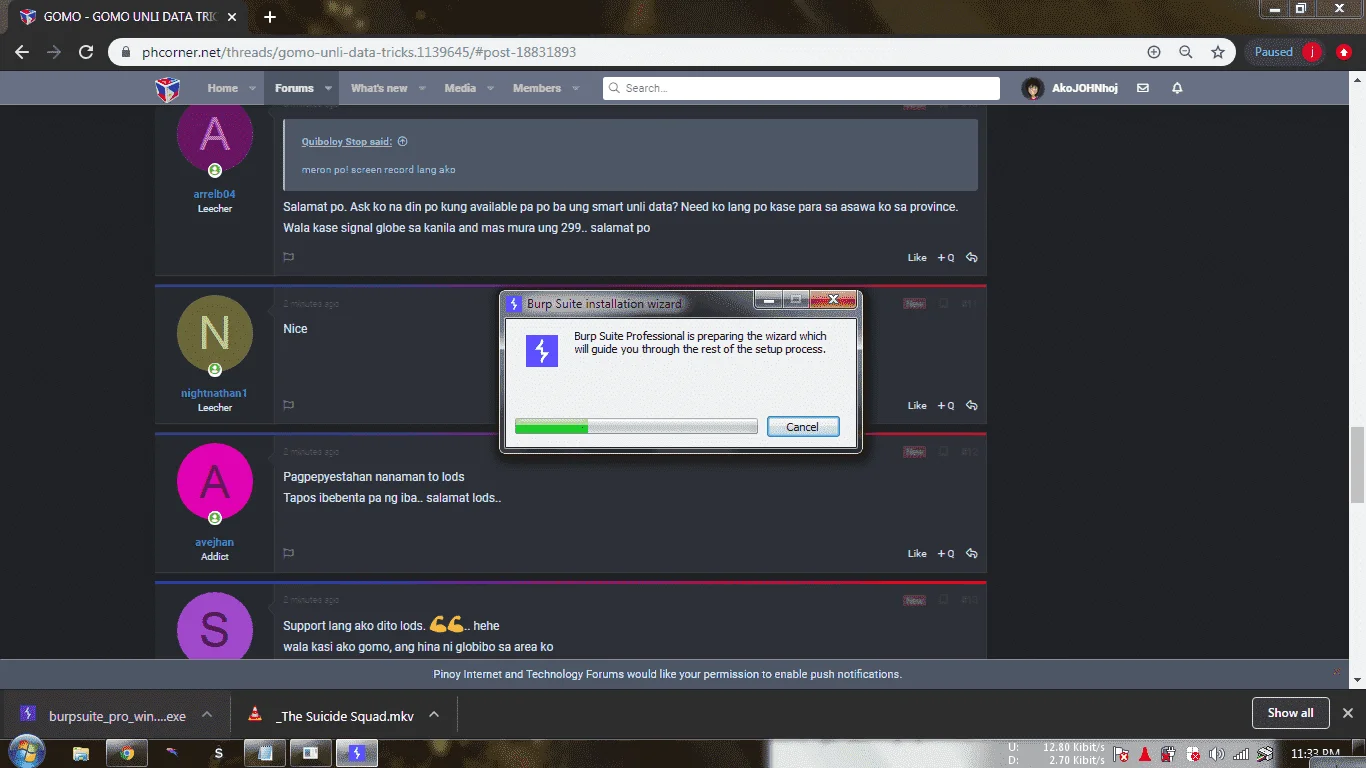Click the Chrome address bar URL
Screen dimensions: 1366x768
pos(360,52)
